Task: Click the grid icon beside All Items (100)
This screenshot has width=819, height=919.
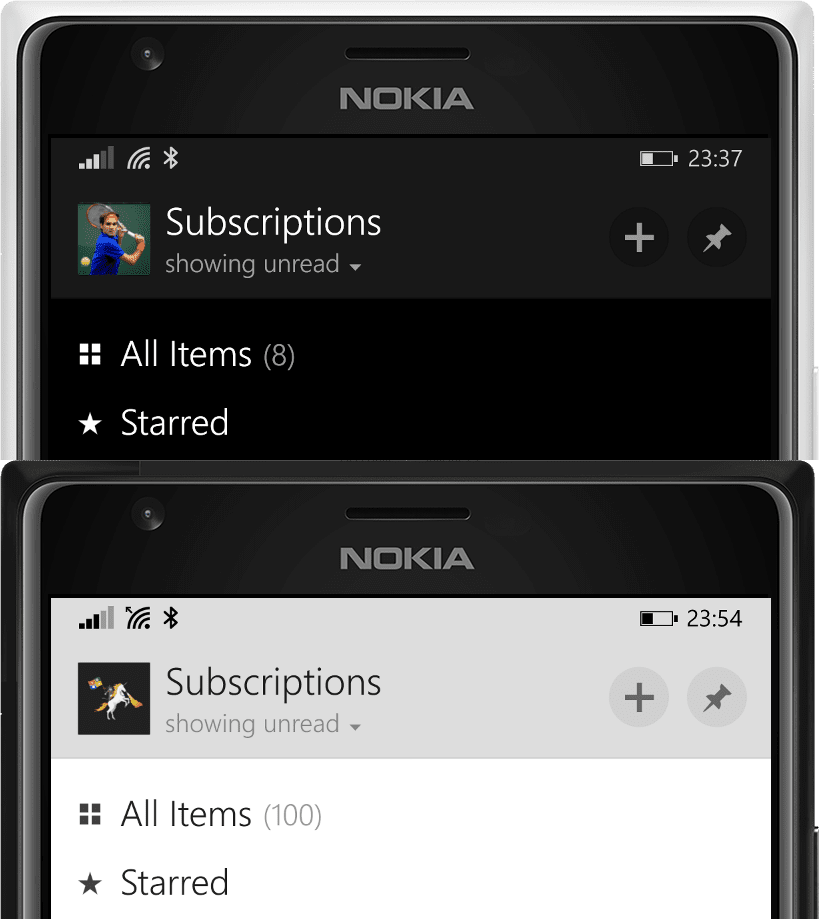Action: coord(90,814)
